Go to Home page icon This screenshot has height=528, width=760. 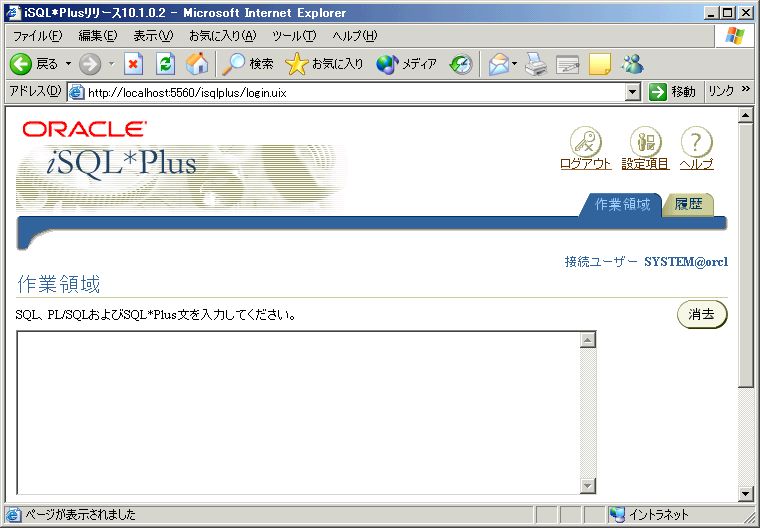tap(197, 64)
